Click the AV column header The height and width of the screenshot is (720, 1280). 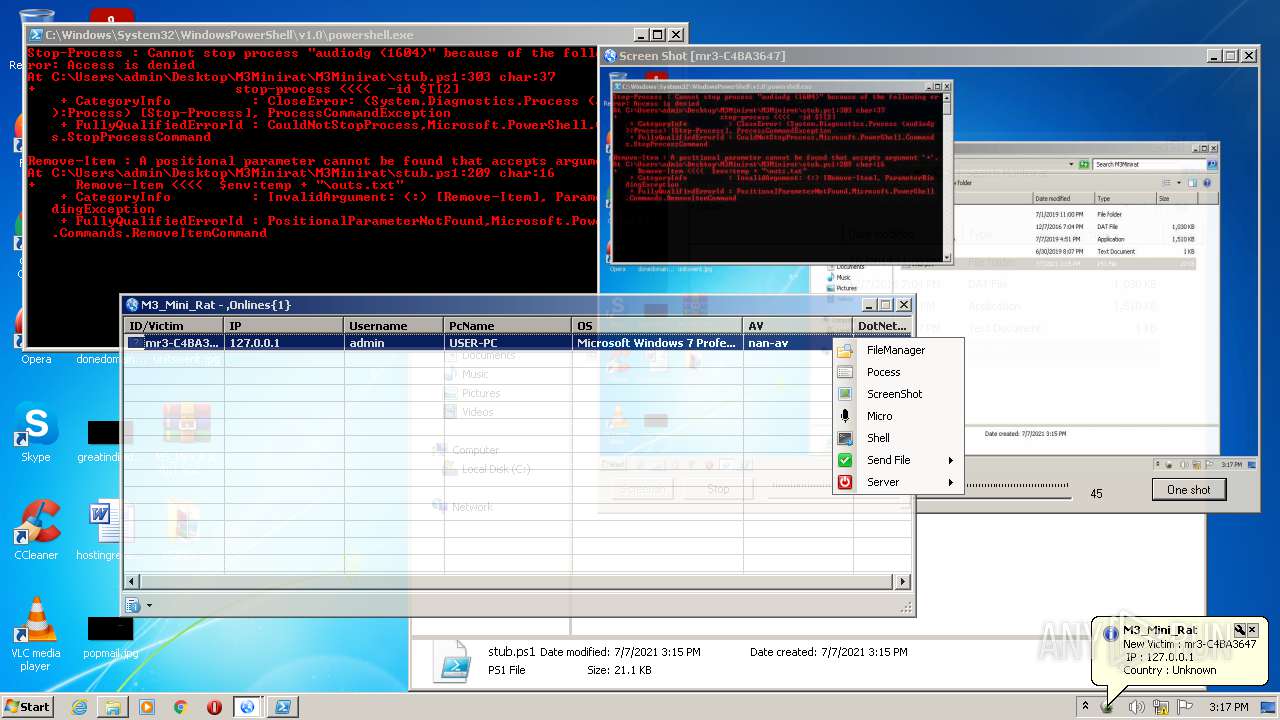tap(797, 326)
